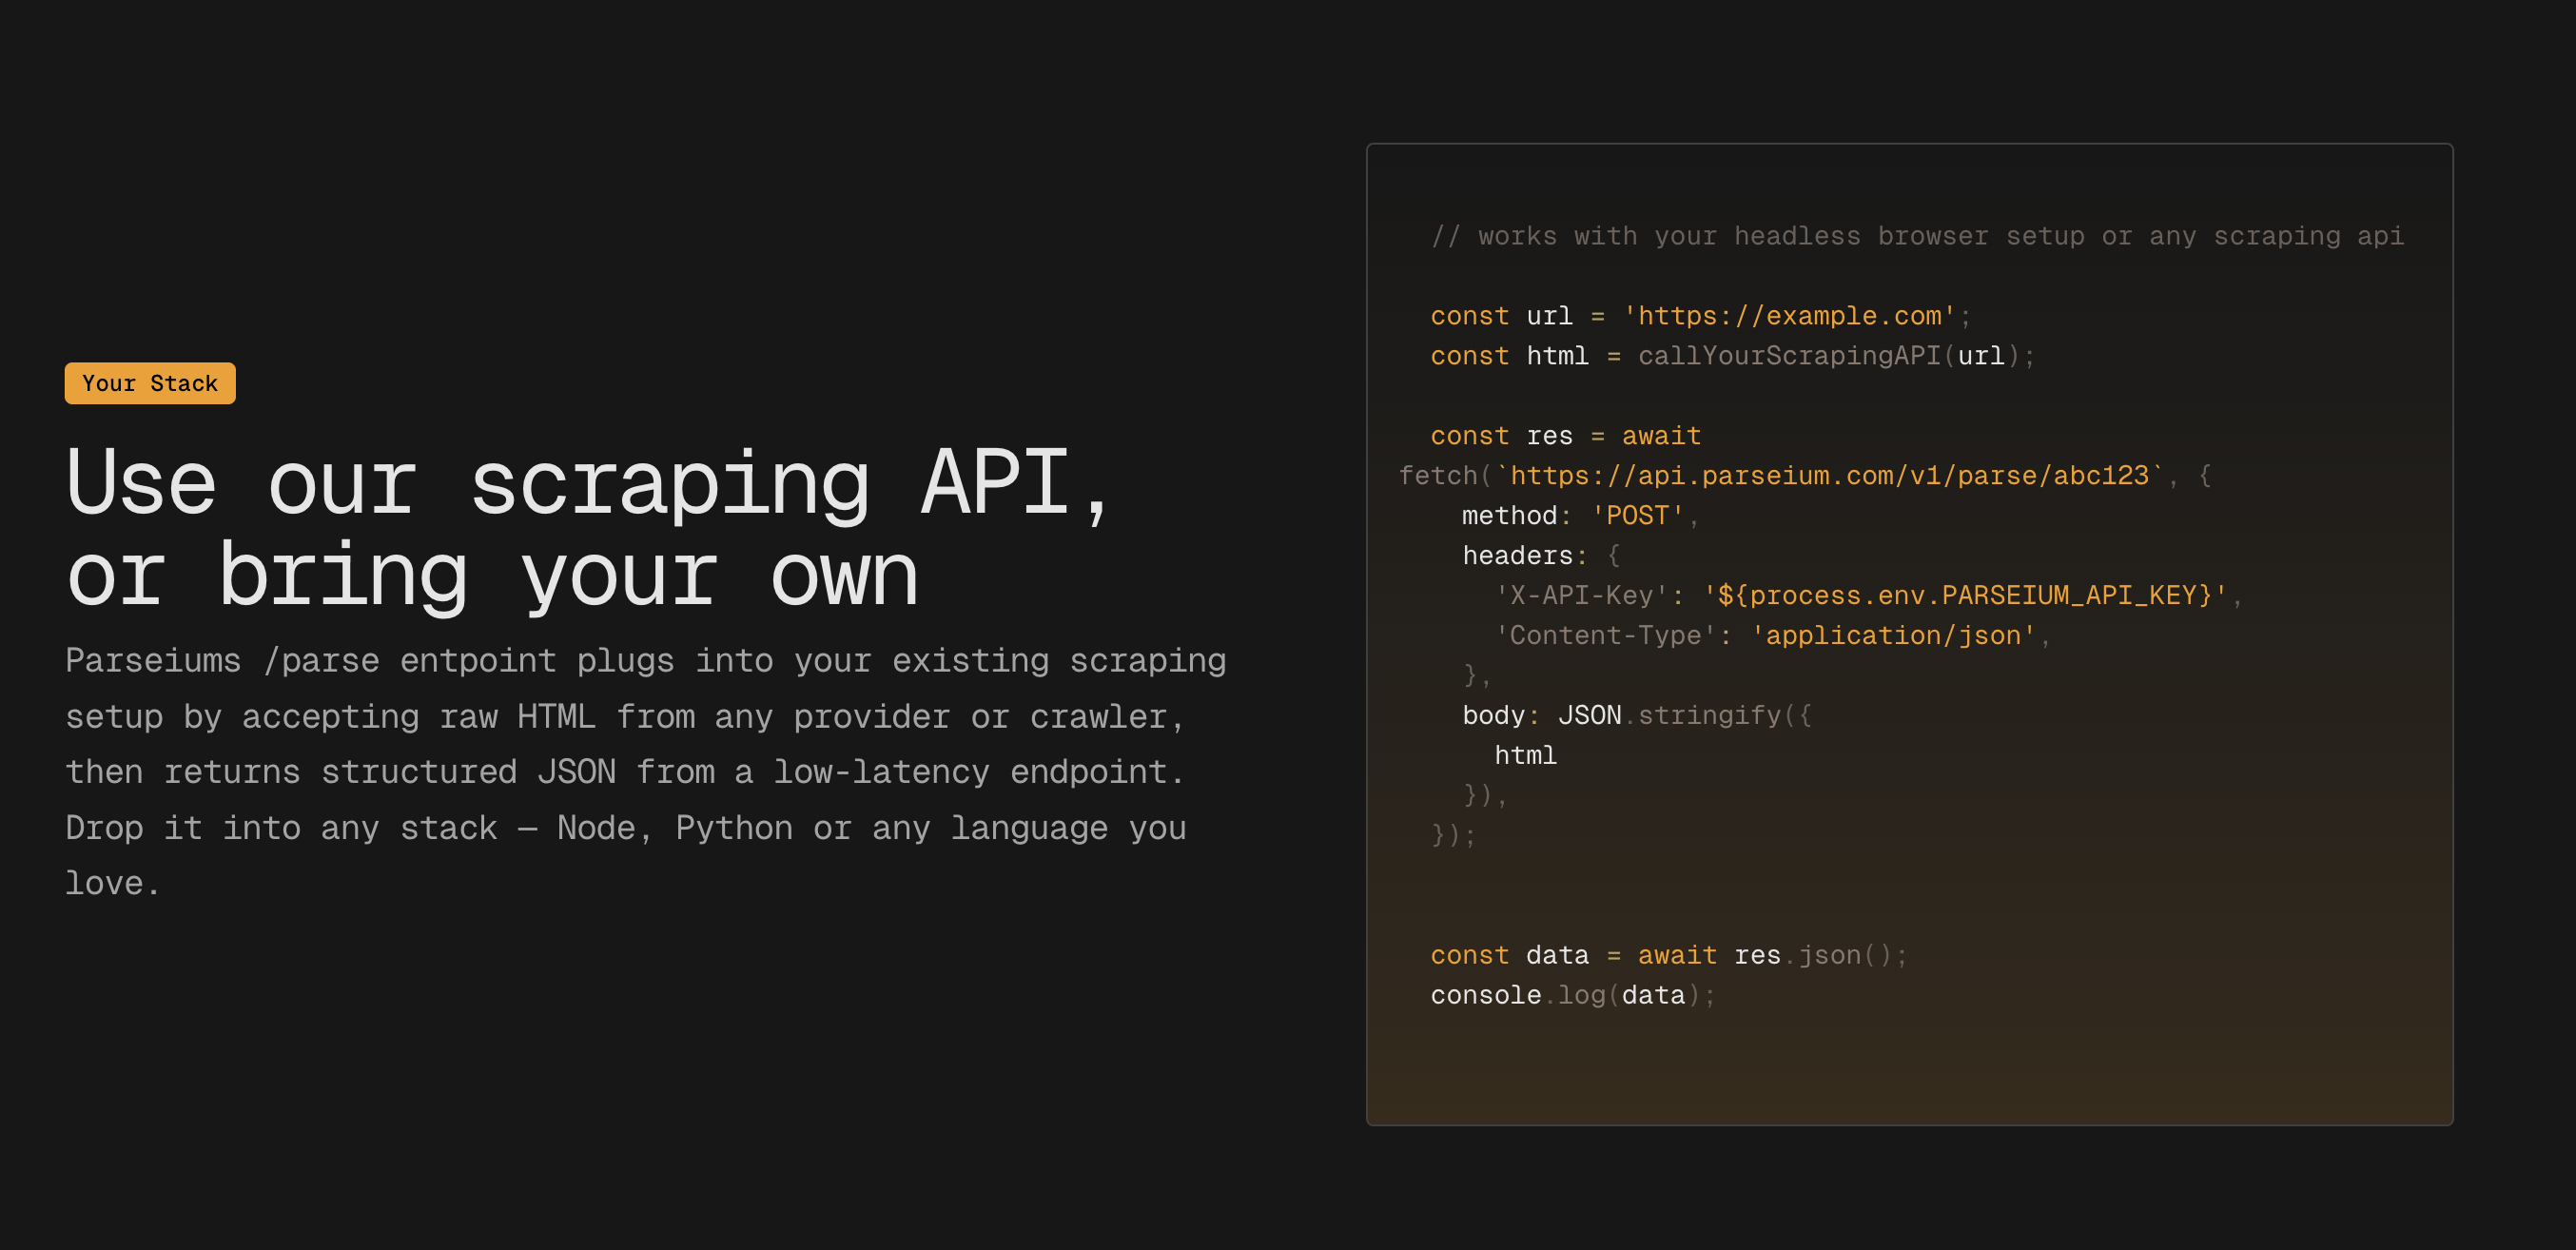Click the 'Use our scraping API' heading

tap(588, 484)
